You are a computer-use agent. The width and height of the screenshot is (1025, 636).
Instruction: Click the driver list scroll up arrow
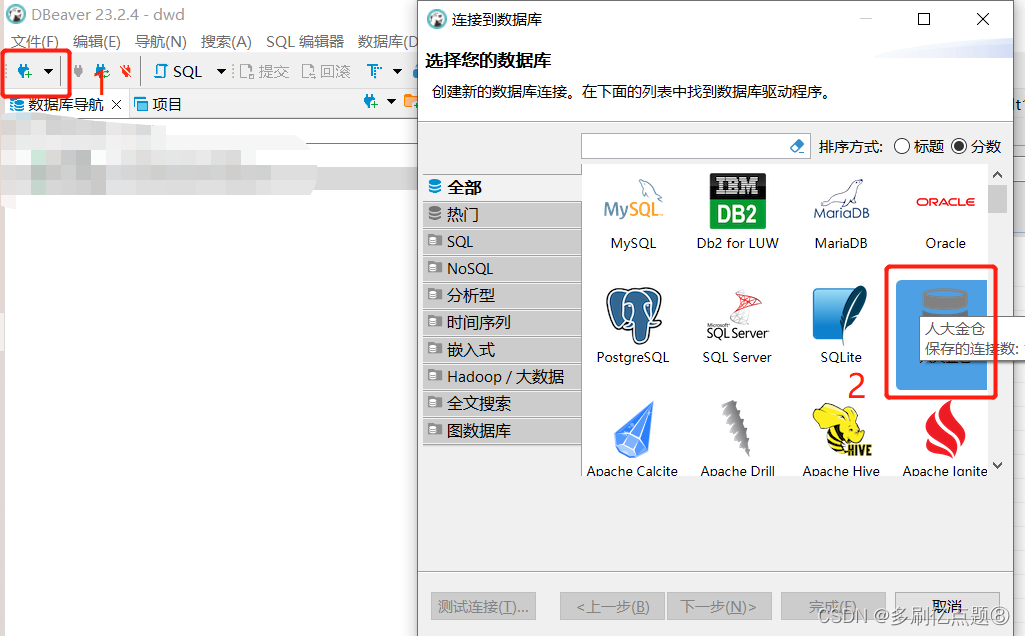click(998, 175)
